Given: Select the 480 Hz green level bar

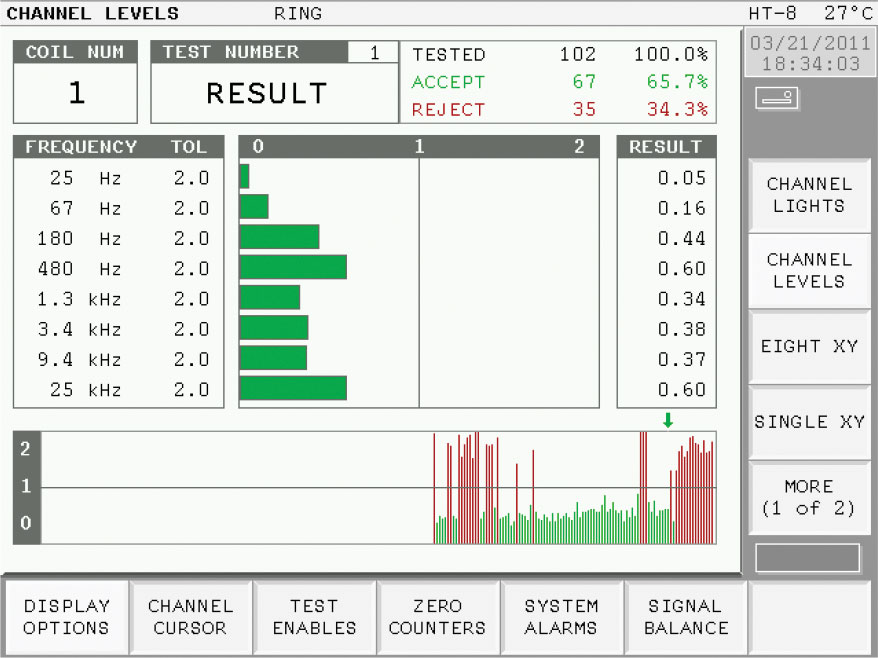Looking at the screenshot, I should 293,267.
